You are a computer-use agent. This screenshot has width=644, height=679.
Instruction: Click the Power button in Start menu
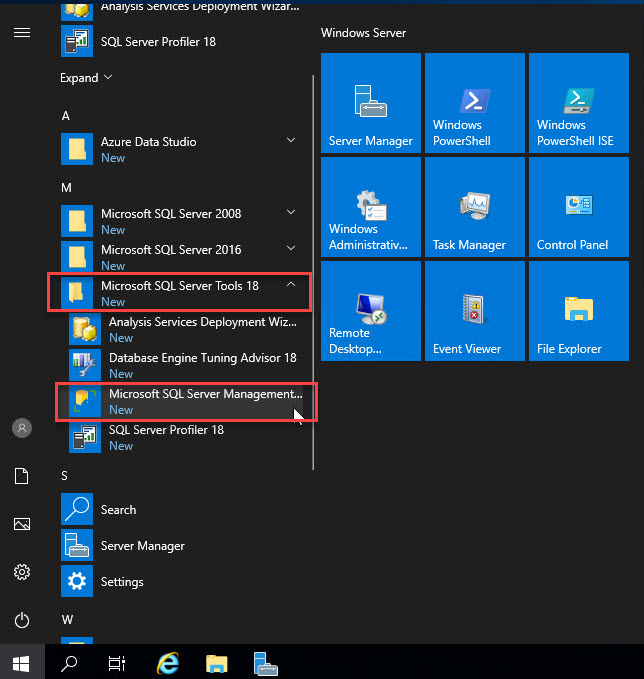(x=21, y=619)
